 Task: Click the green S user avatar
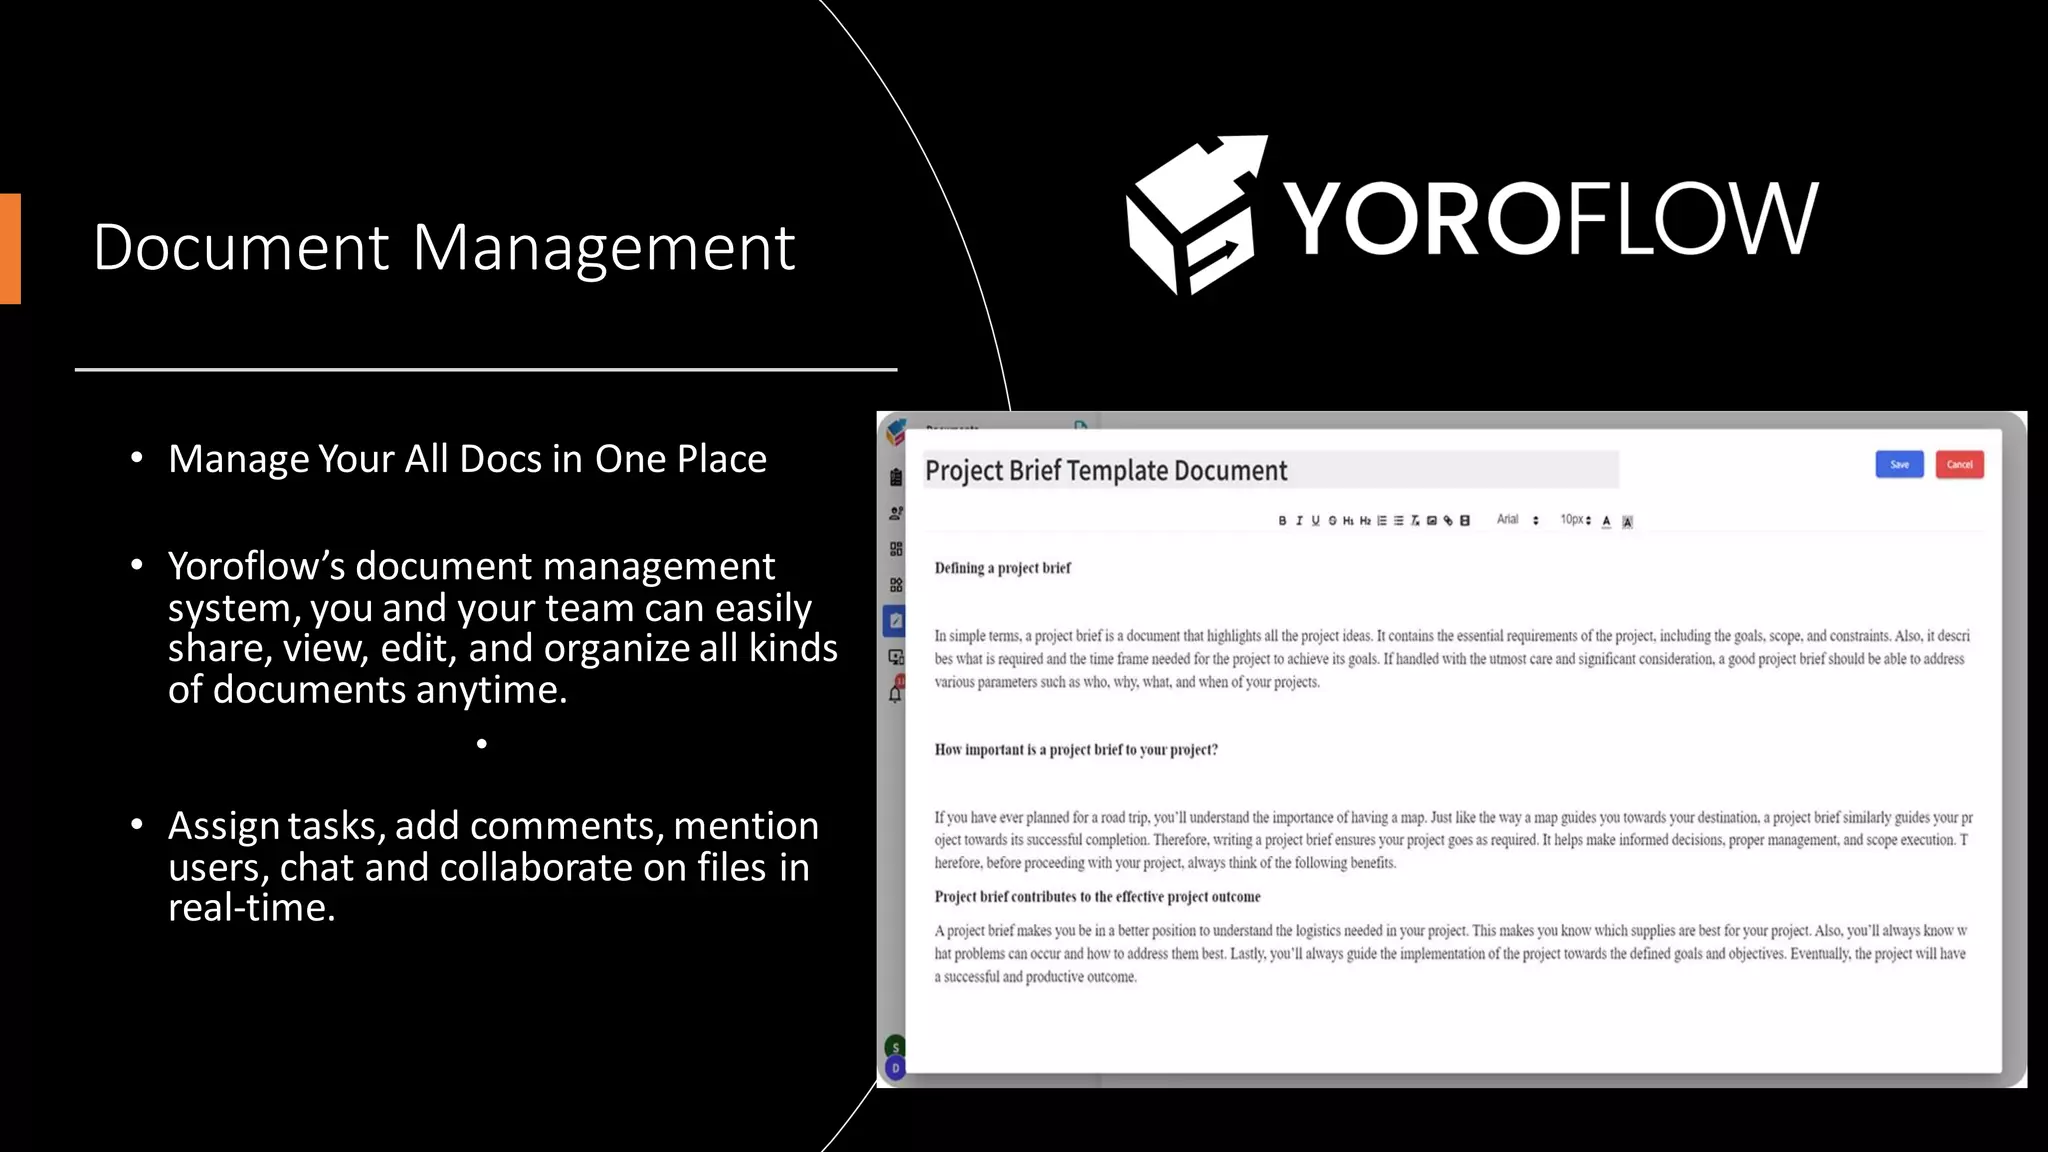point(895,1047)
